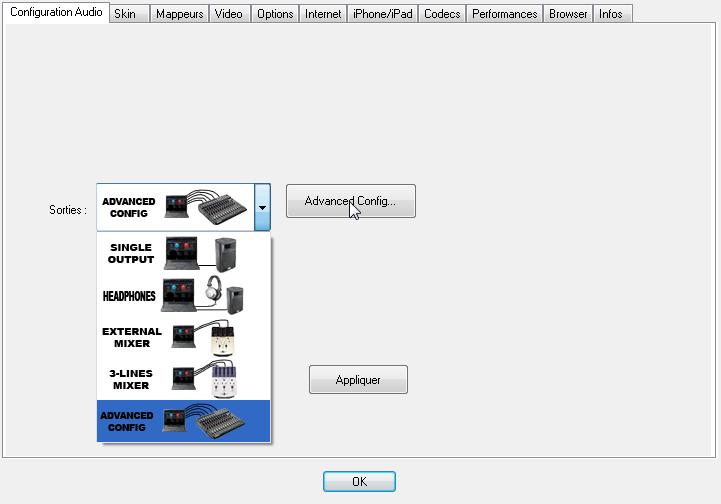This screenshot has width=721, height=504.
Task: Collapse the Sorties dropdown arrow
Action: [262, 208]
